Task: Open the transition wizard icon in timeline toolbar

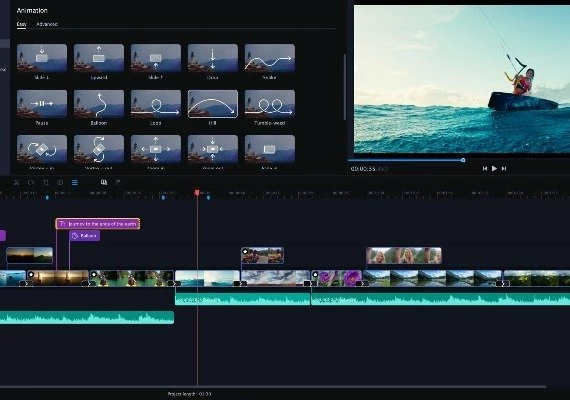Action: (104, 182)
